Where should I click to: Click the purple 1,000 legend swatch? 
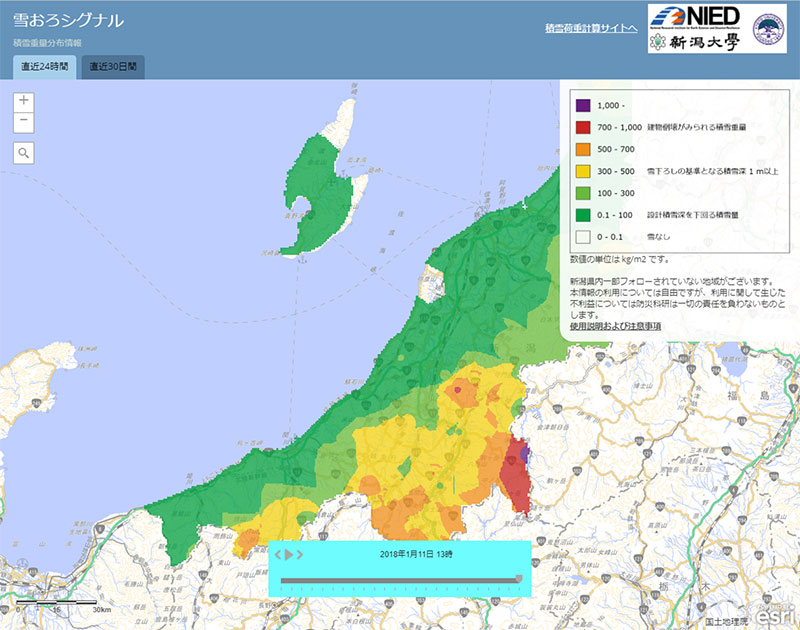(x=582, y=105)
